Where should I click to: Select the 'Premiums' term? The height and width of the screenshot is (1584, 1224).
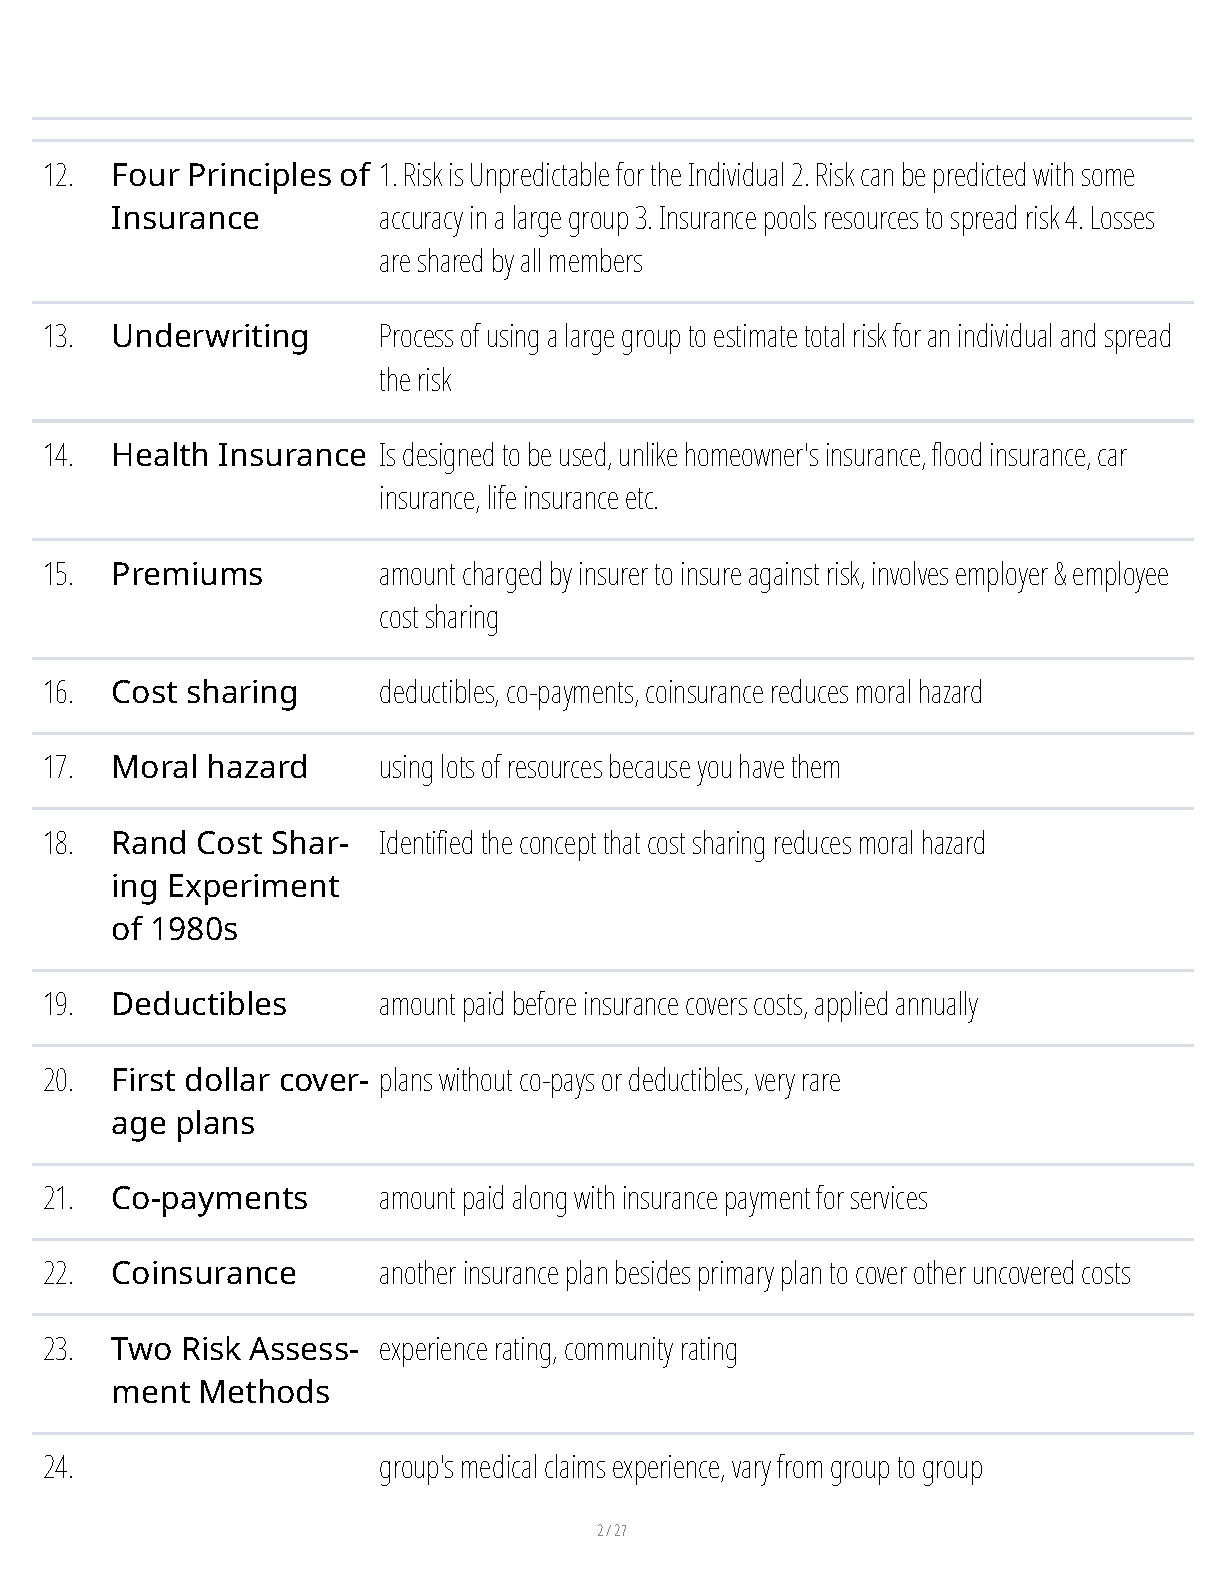point(187,574)
